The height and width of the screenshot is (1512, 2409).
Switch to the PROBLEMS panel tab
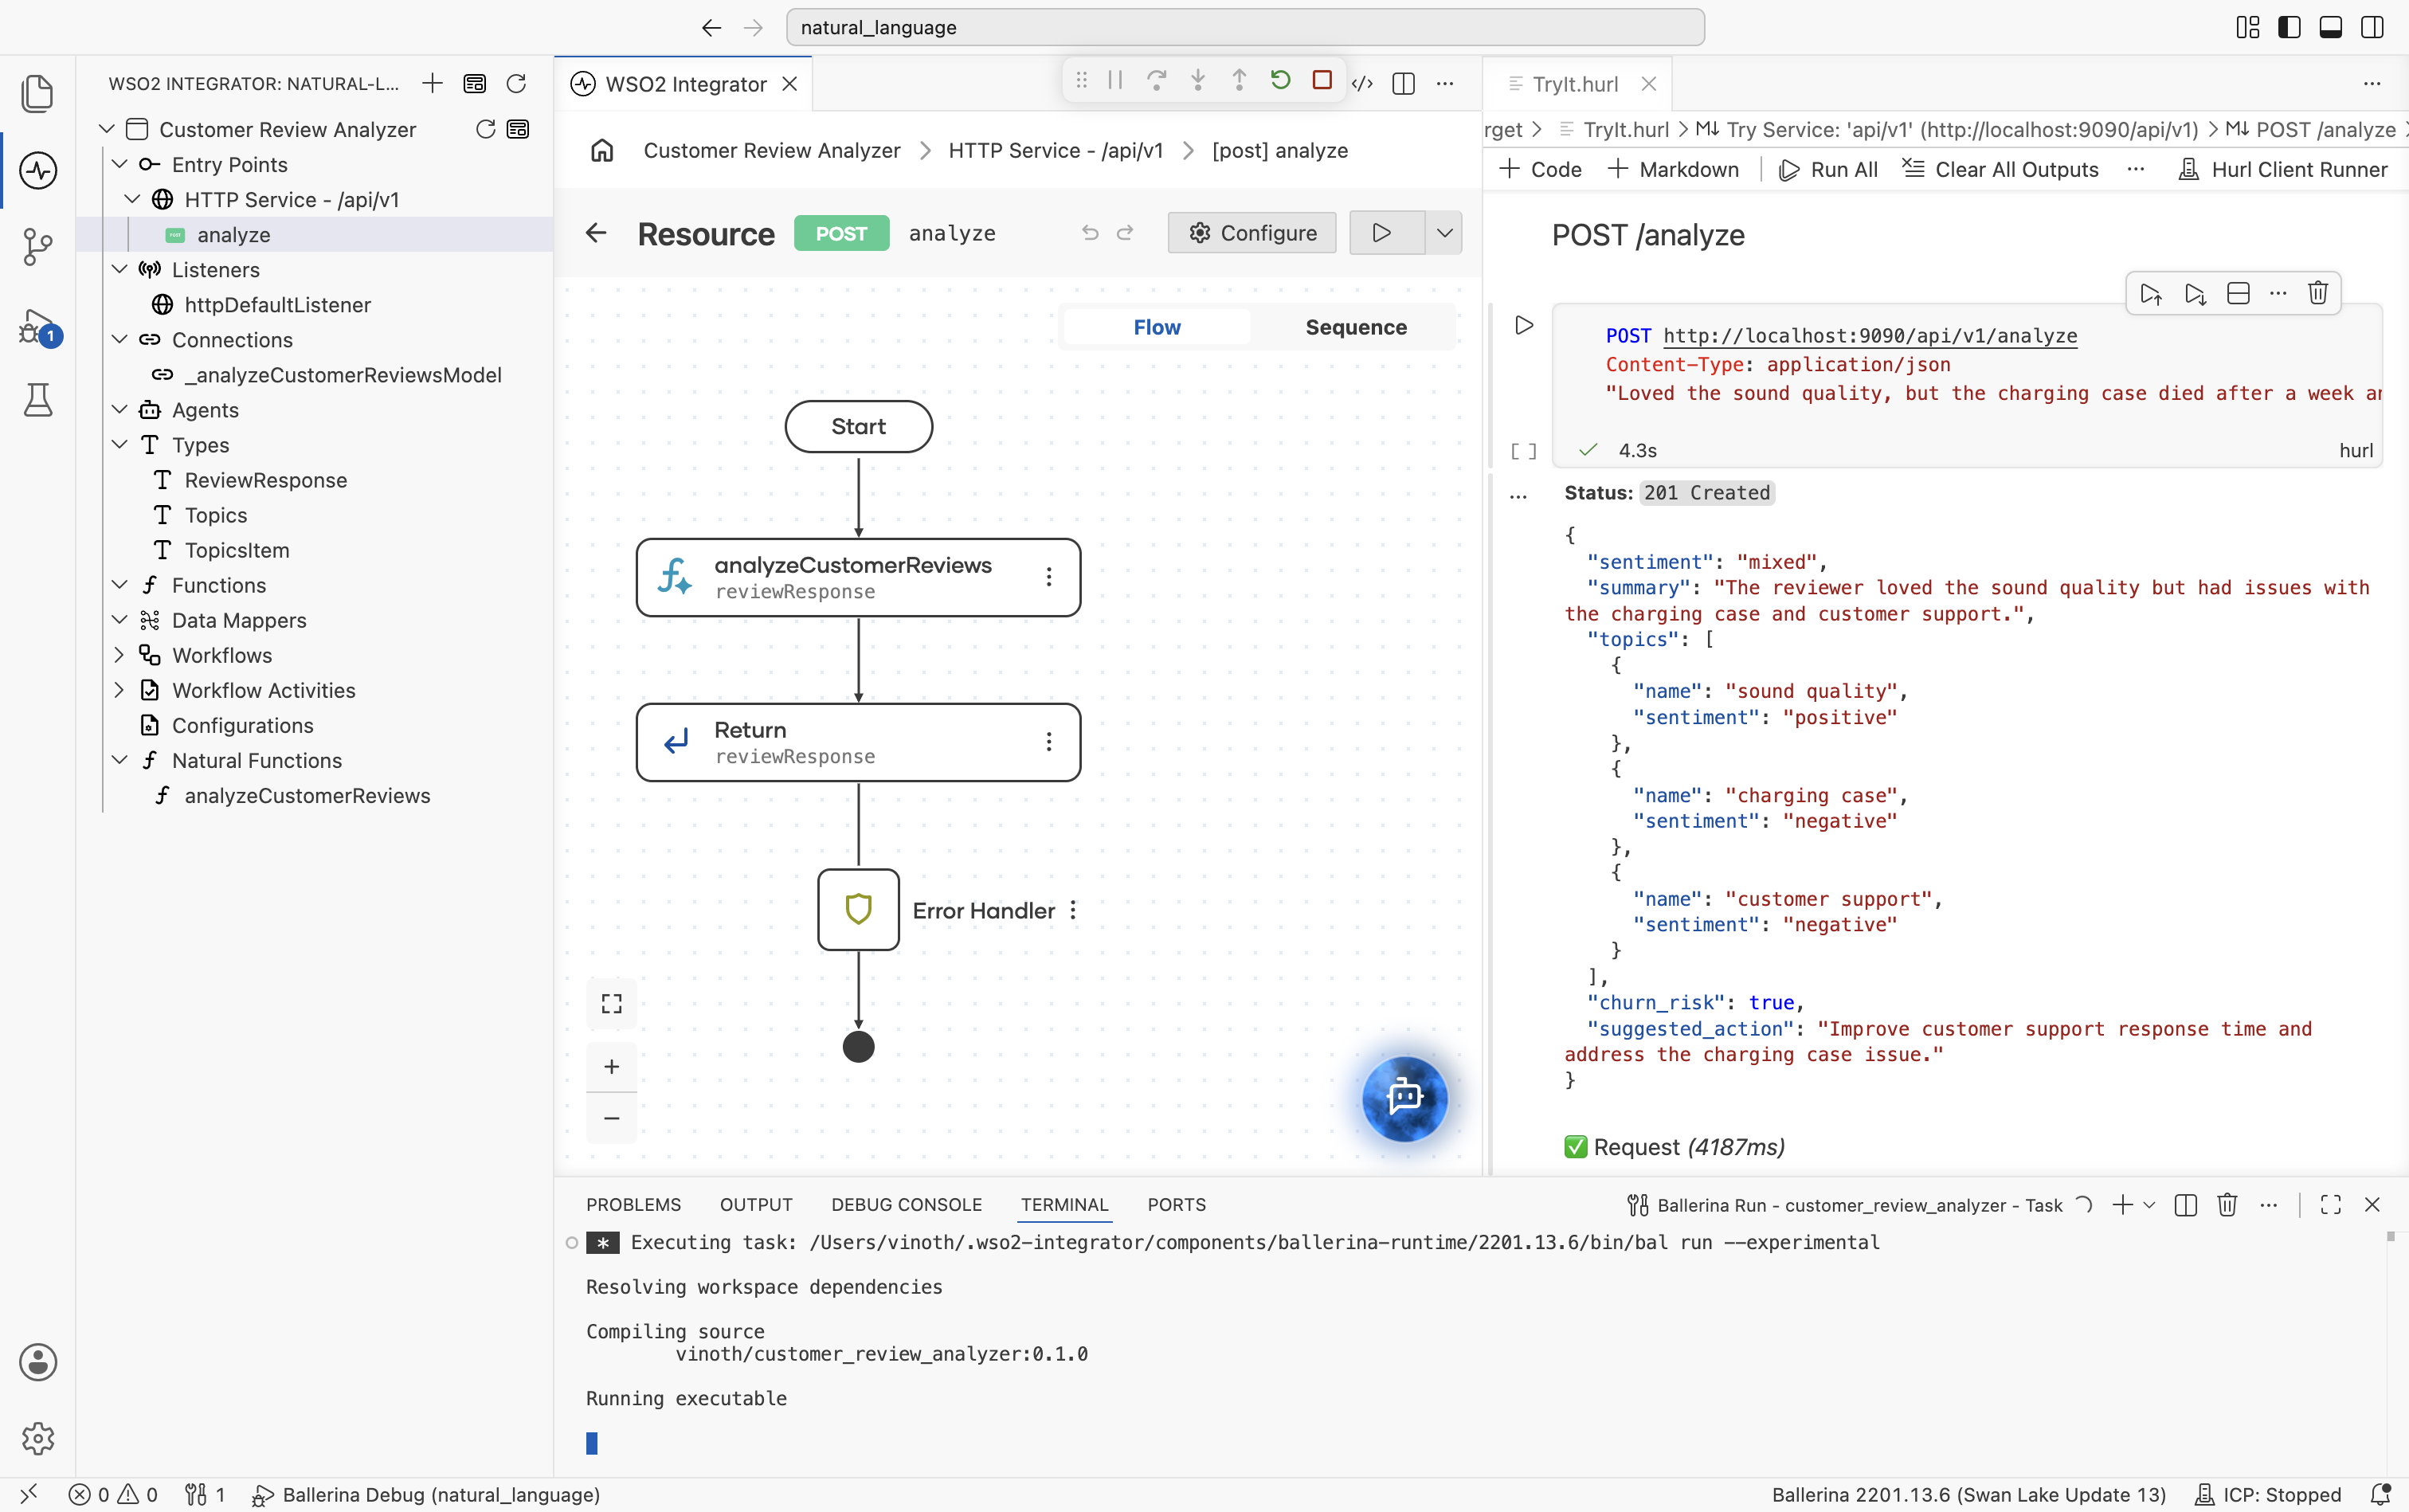click(x=633, y=1205)
